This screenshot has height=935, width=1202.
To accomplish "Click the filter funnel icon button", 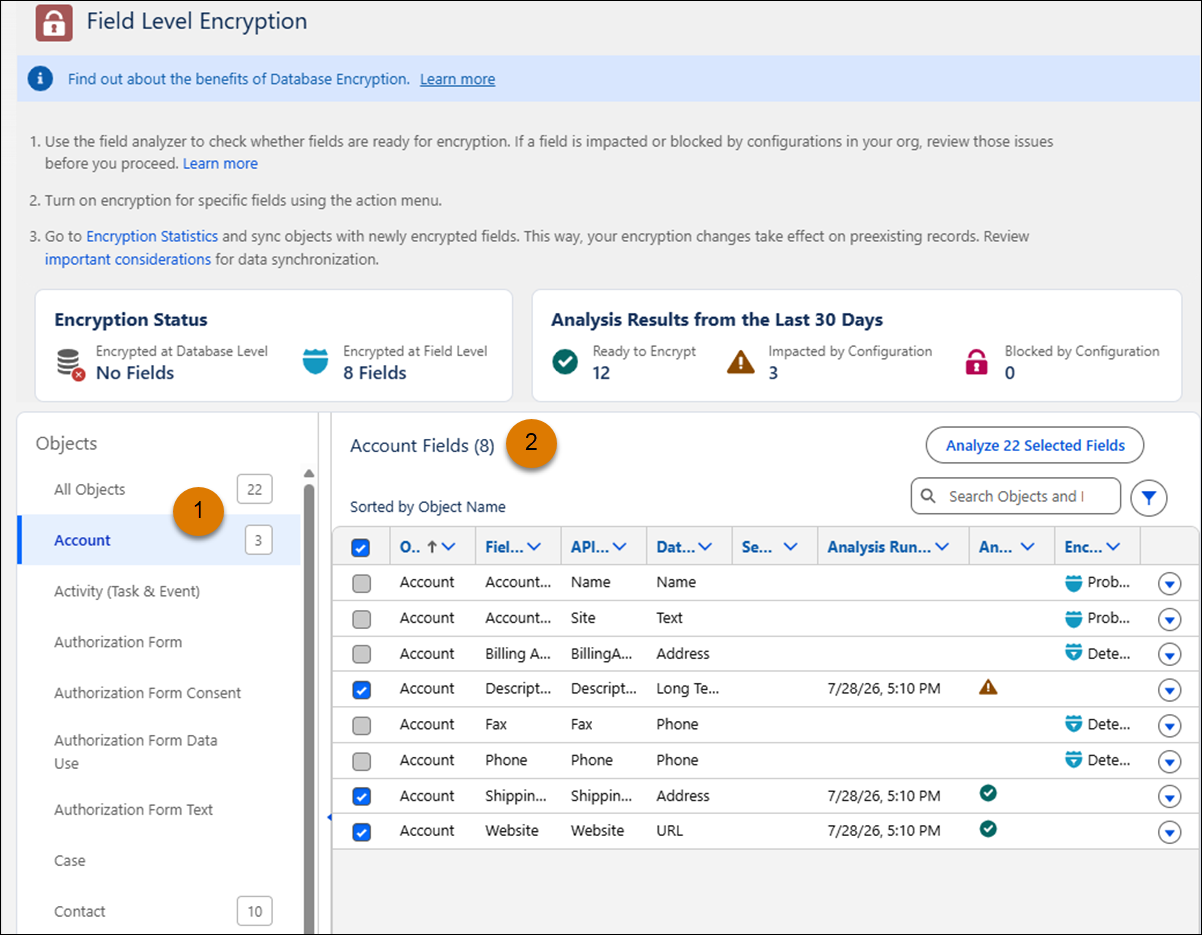I will [x=1149, y=497].
